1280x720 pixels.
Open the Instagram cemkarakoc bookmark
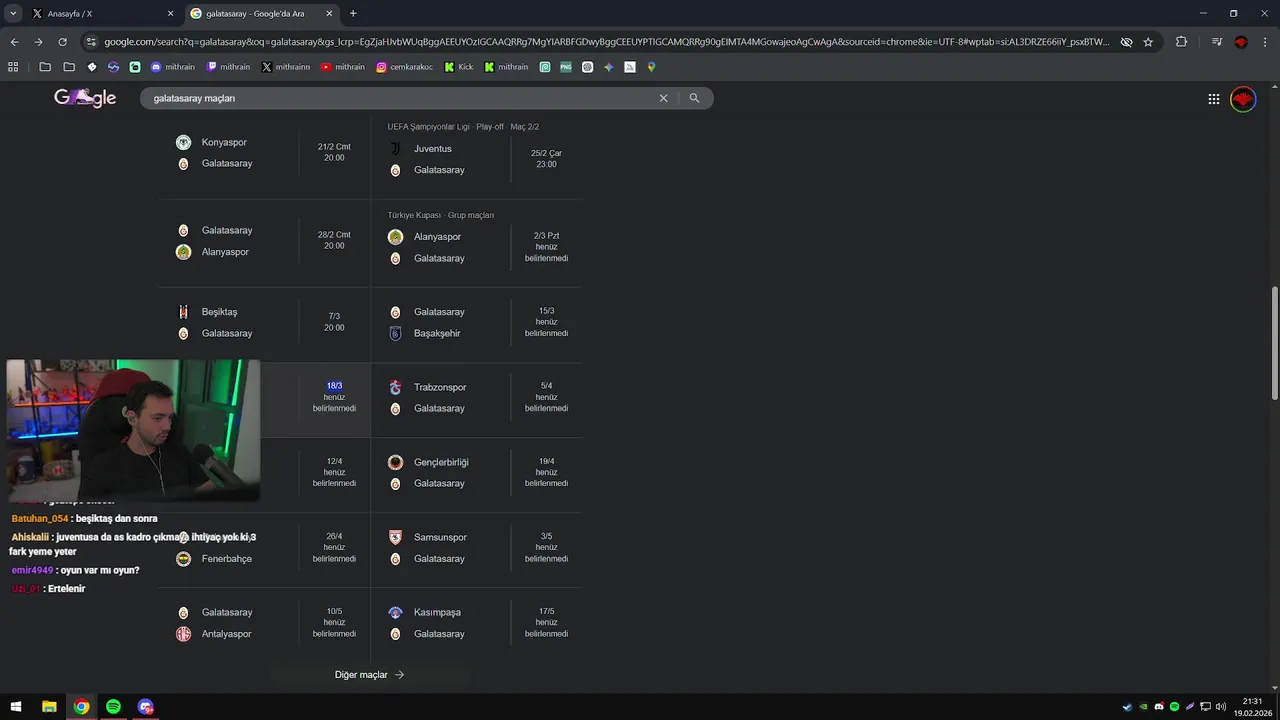(x=404, y=67)
